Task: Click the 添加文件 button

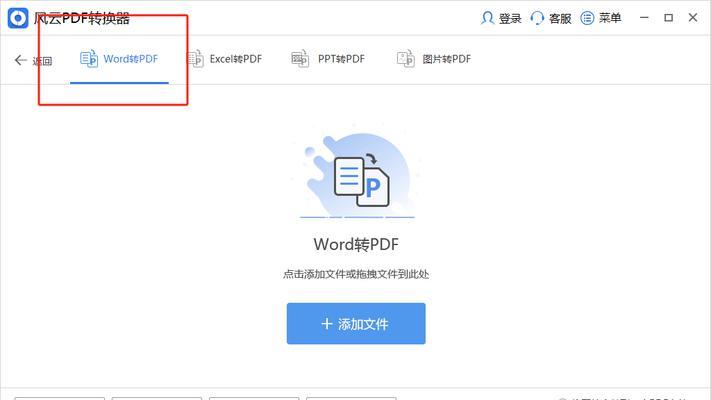Action: [356, 324]
